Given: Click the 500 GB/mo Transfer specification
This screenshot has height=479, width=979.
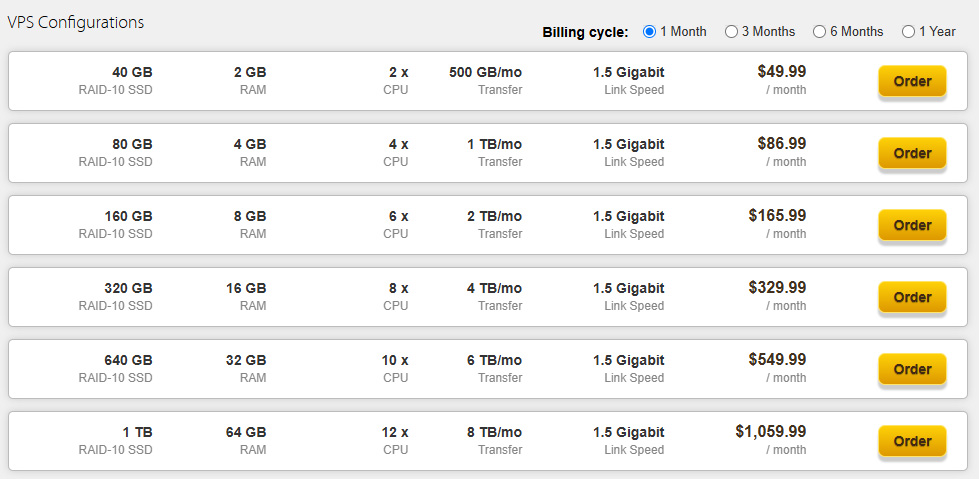Looking at the screenshot, I should pos(485,81).
